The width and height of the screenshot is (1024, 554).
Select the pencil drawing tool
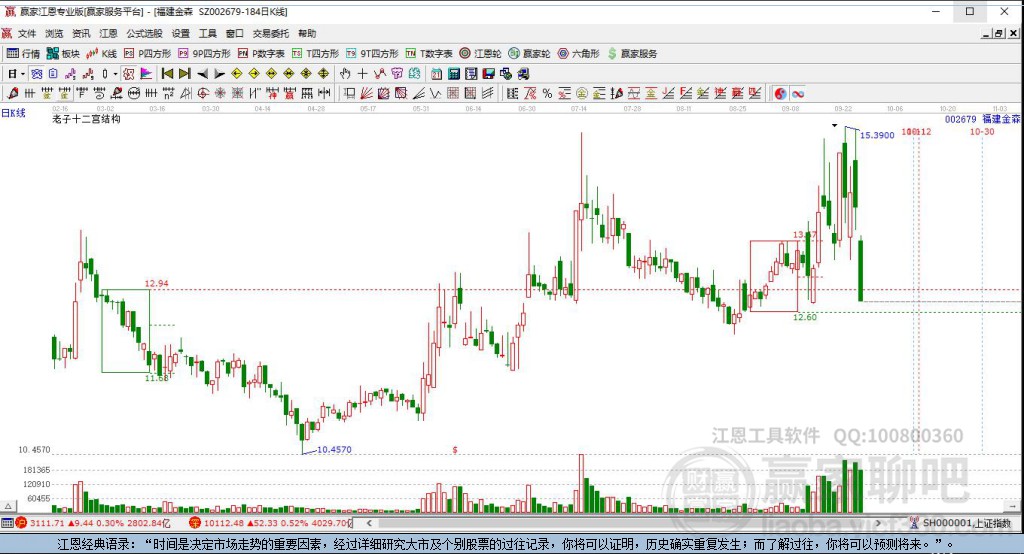[12, 93]
